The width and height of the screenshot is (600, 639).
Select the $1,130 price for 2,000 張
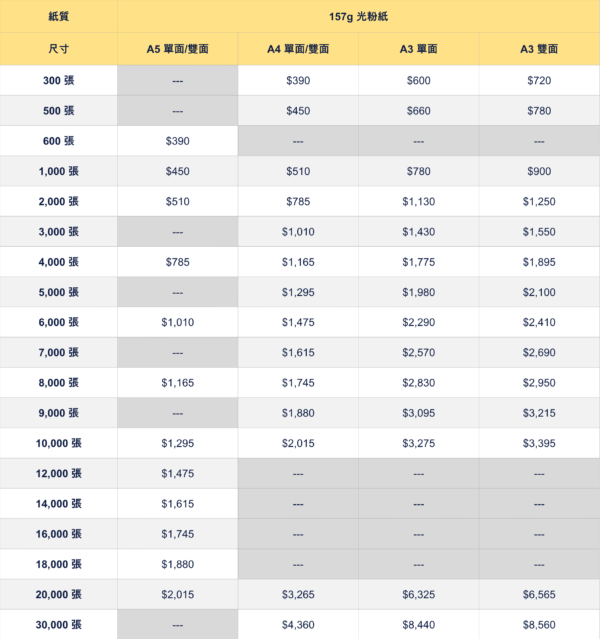tap(419, 201)
